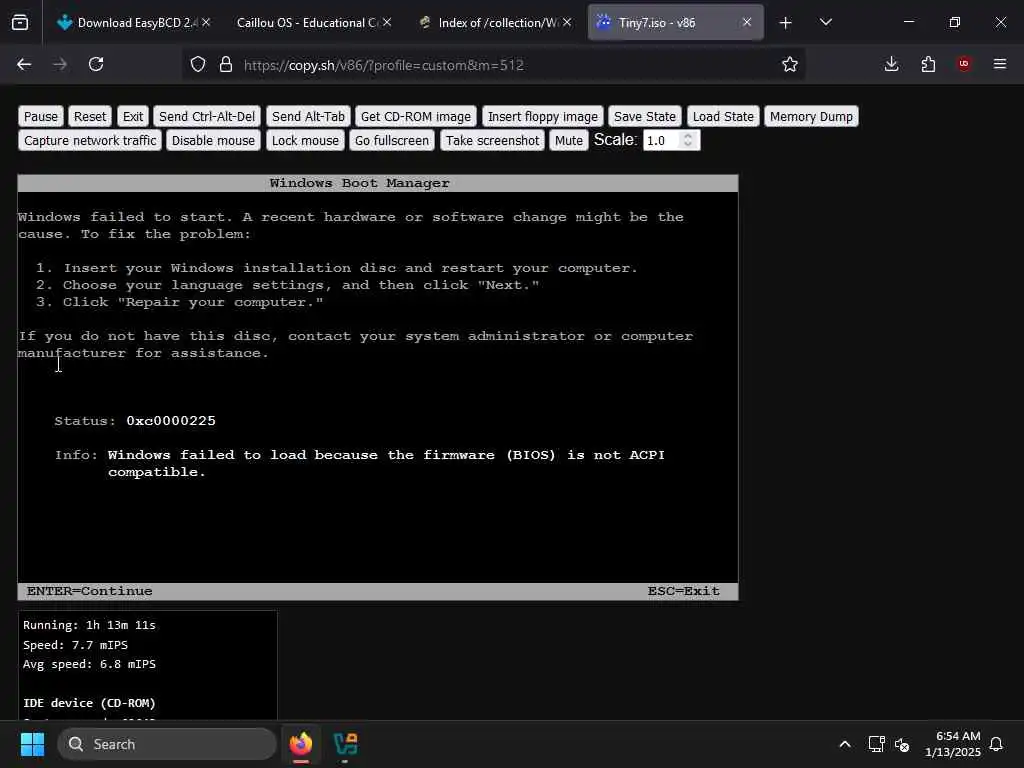Send Alt-Tab to the guest
Viewport: 1024px width, 768px height.
tap(308, 116)
